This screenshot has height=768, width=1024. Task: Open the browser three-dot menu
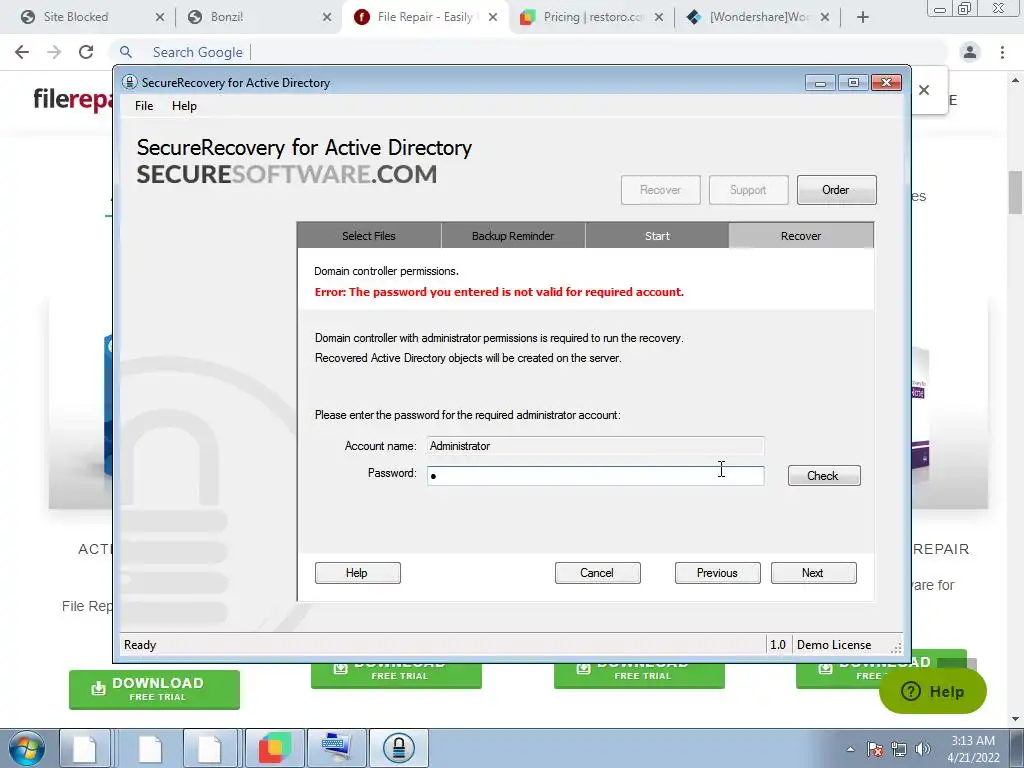[x=1002, y=52]
